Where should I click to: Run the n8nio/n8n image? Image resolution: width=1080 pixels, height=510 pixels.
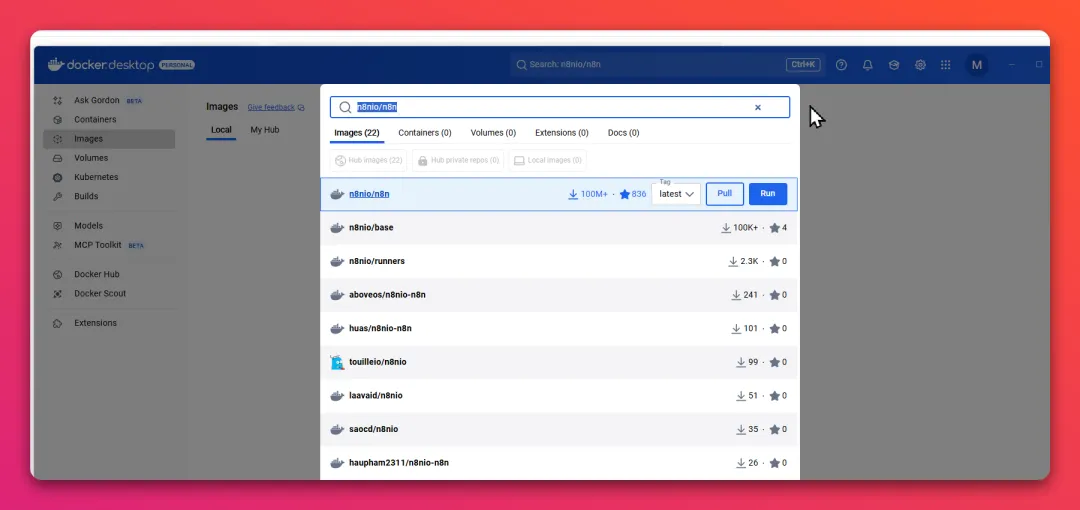pyautogui.click(x=768, y=194)
